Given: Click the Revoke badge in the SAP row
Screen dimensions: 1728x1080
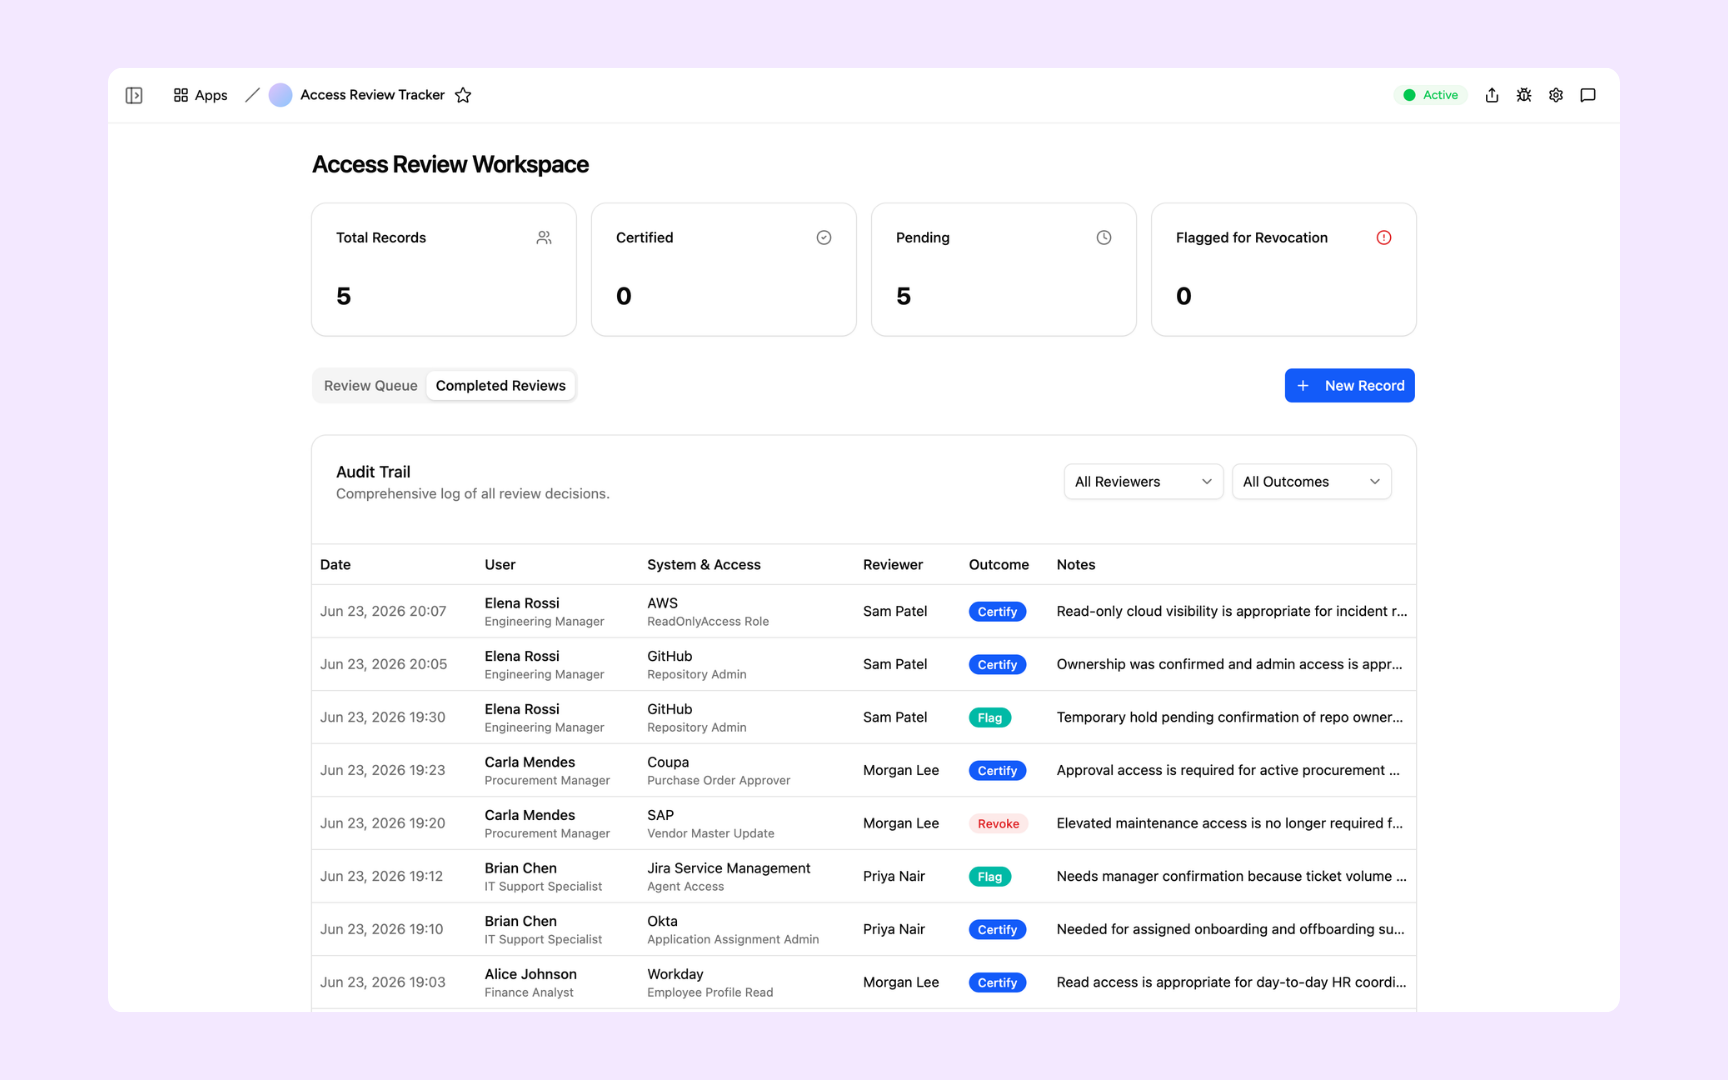Looking at the screenshot, I should (x=998, y=824).
